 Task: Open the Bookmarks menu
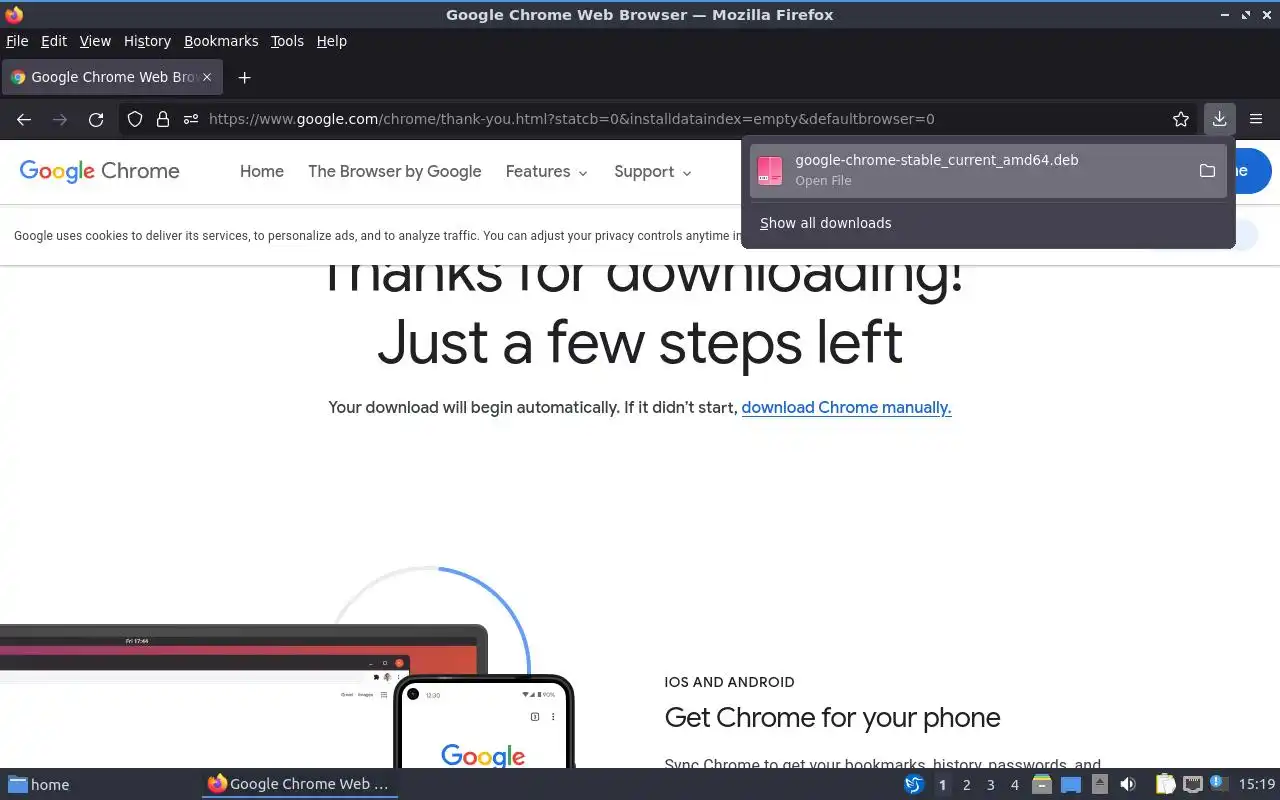coord(221,41)
